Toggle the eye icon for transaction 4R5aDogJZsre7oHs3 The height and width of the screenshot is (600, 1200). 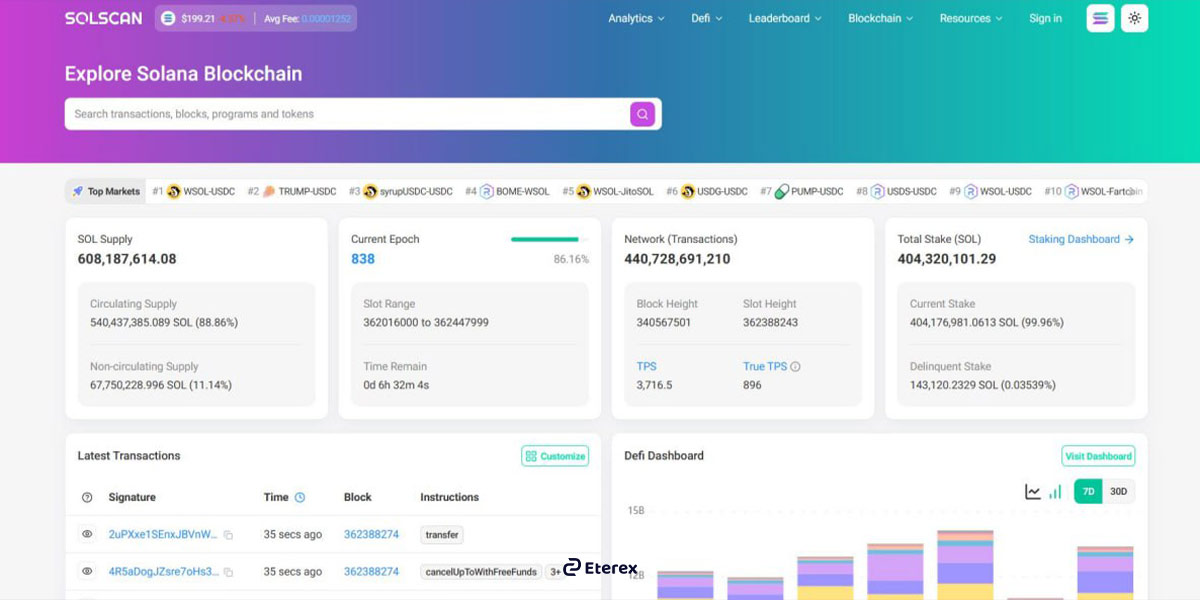87,571
